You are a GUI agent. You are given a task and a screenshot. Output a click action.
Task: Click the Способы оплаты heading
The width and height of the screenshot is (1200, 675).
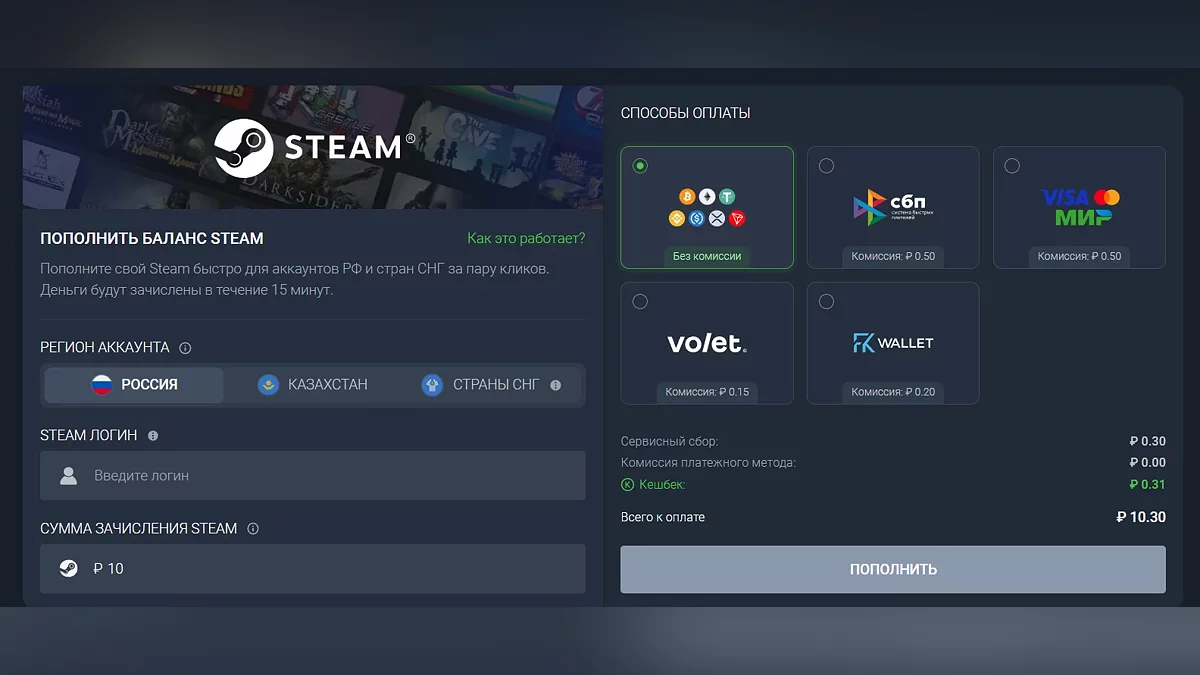[685, 113]
